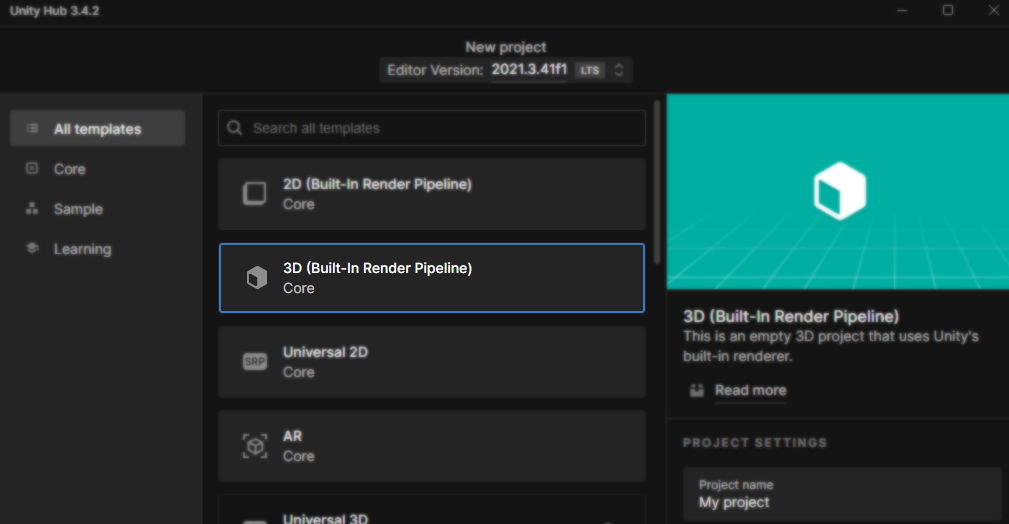
Task: Minimize the Unity Hub window
Action: pyautogui.click(x=902, y=10)
